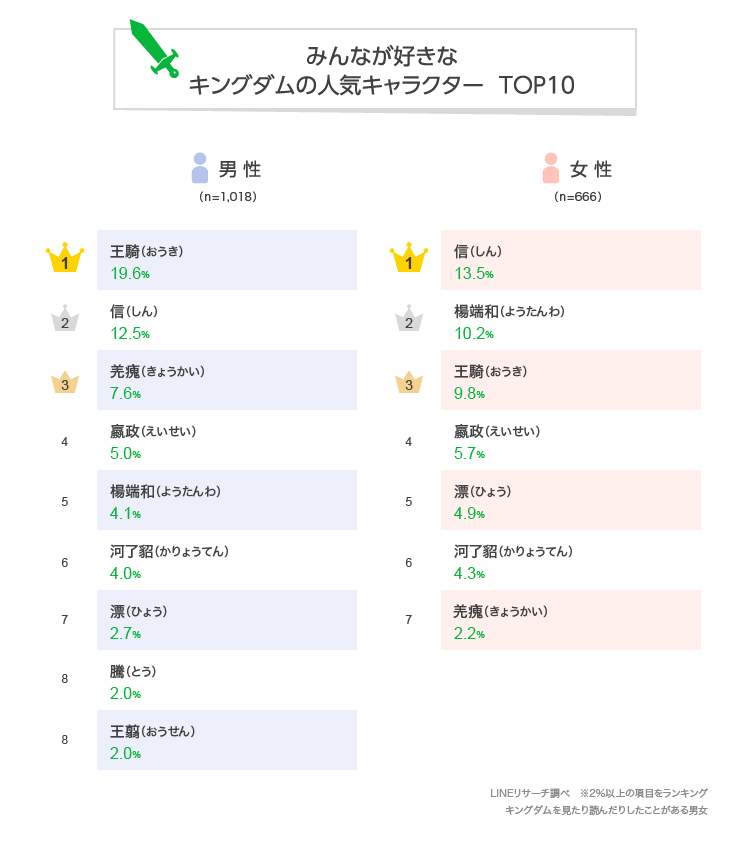
Task: Click the pink female person icon
Action: (x=551, y=168)
